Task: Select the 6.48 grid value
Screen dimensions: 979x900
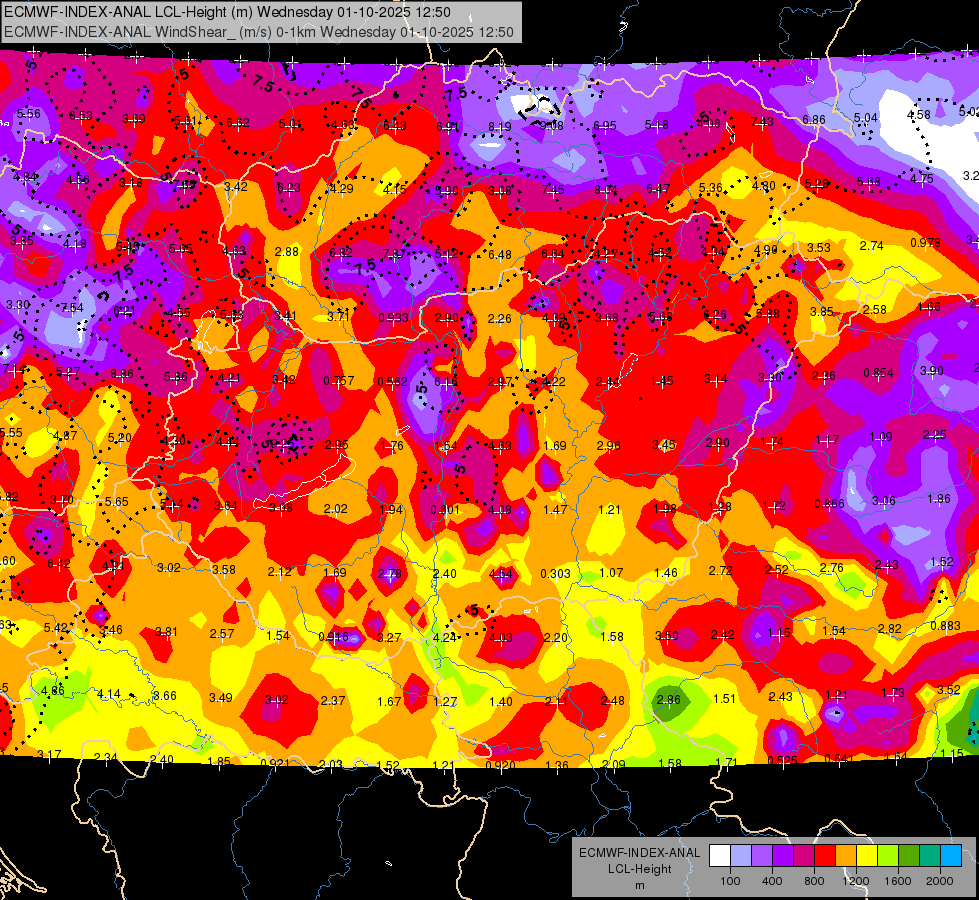Action: [500, 255]
